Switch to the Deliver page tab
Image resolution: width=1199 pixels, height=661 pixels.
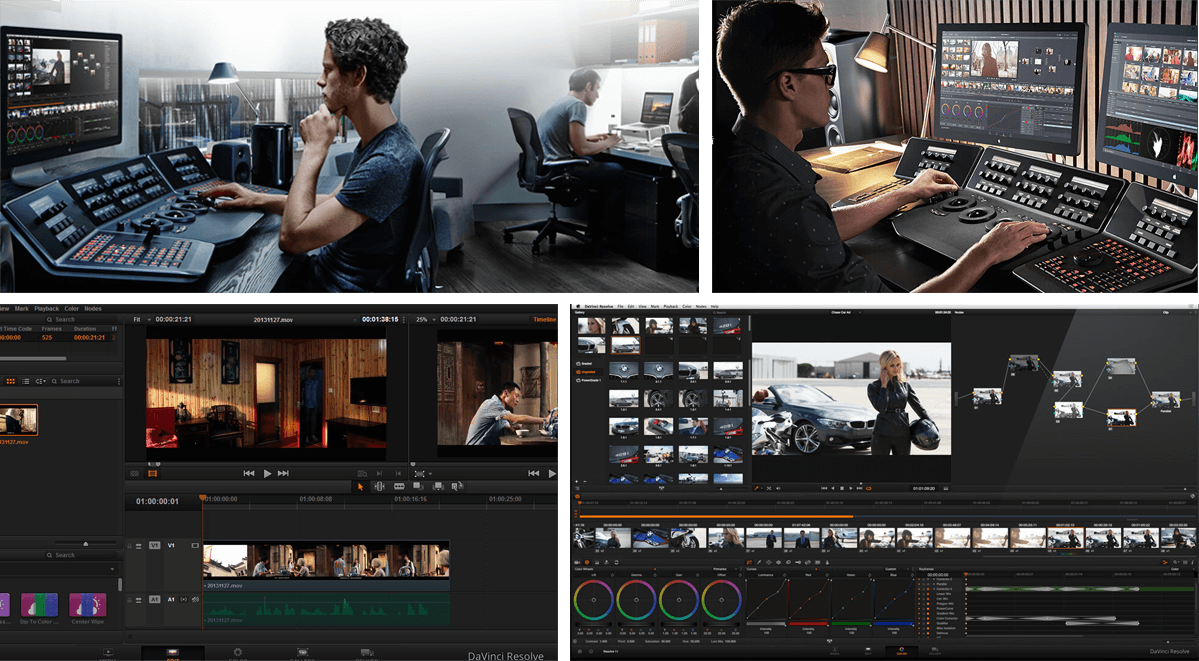tap(365, 654)
